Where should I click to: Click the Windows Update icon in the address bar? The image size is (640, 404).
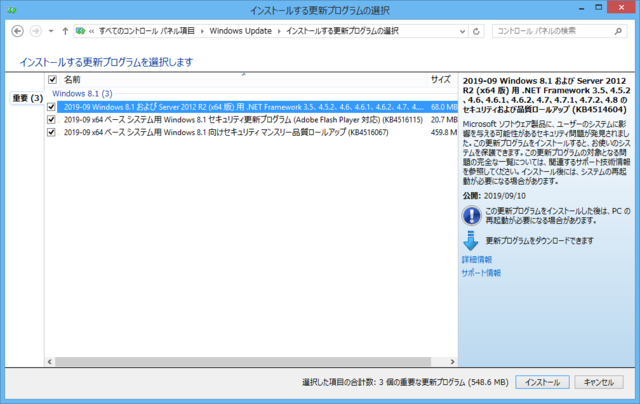click(x=81, y=31)
